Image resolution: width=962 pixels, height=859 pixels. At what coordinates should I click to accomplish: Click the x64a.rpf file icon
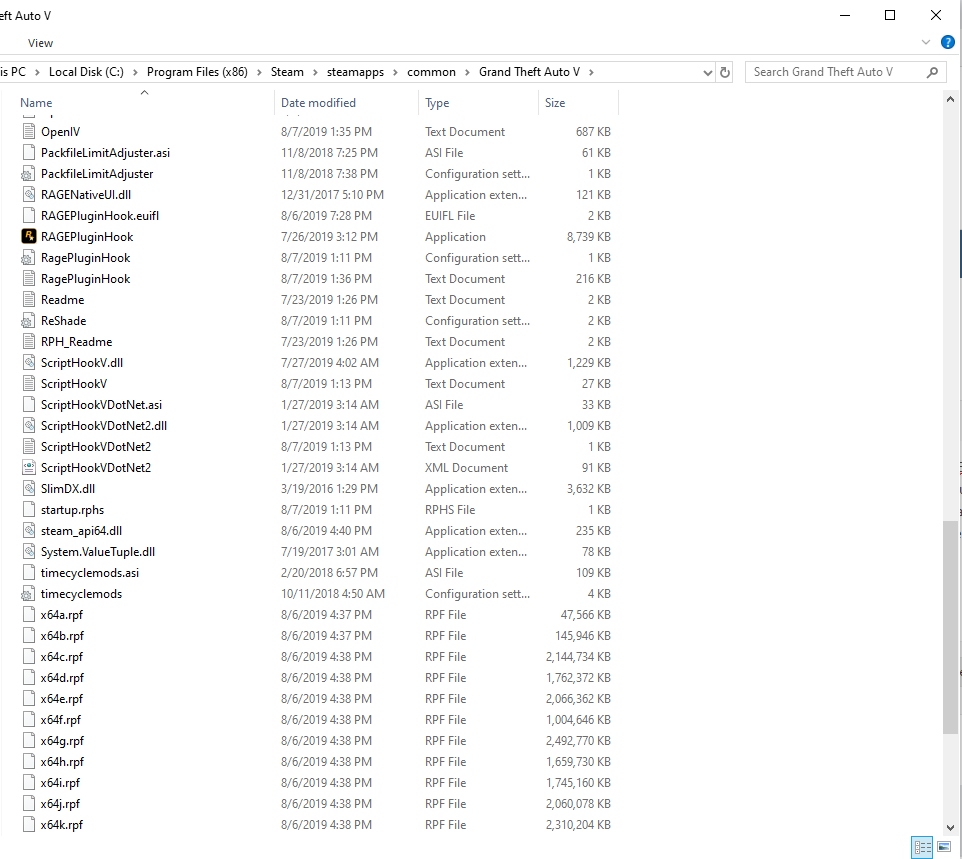(28, 614)
